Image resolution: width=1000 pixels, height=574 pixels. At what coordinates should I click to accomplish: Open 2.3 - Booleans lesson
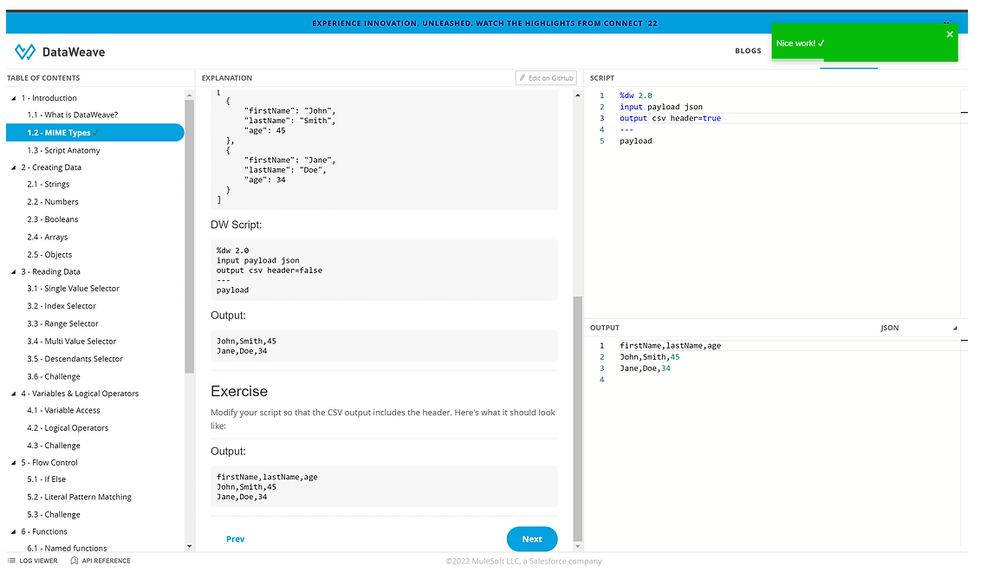click(x=52, y=219)
